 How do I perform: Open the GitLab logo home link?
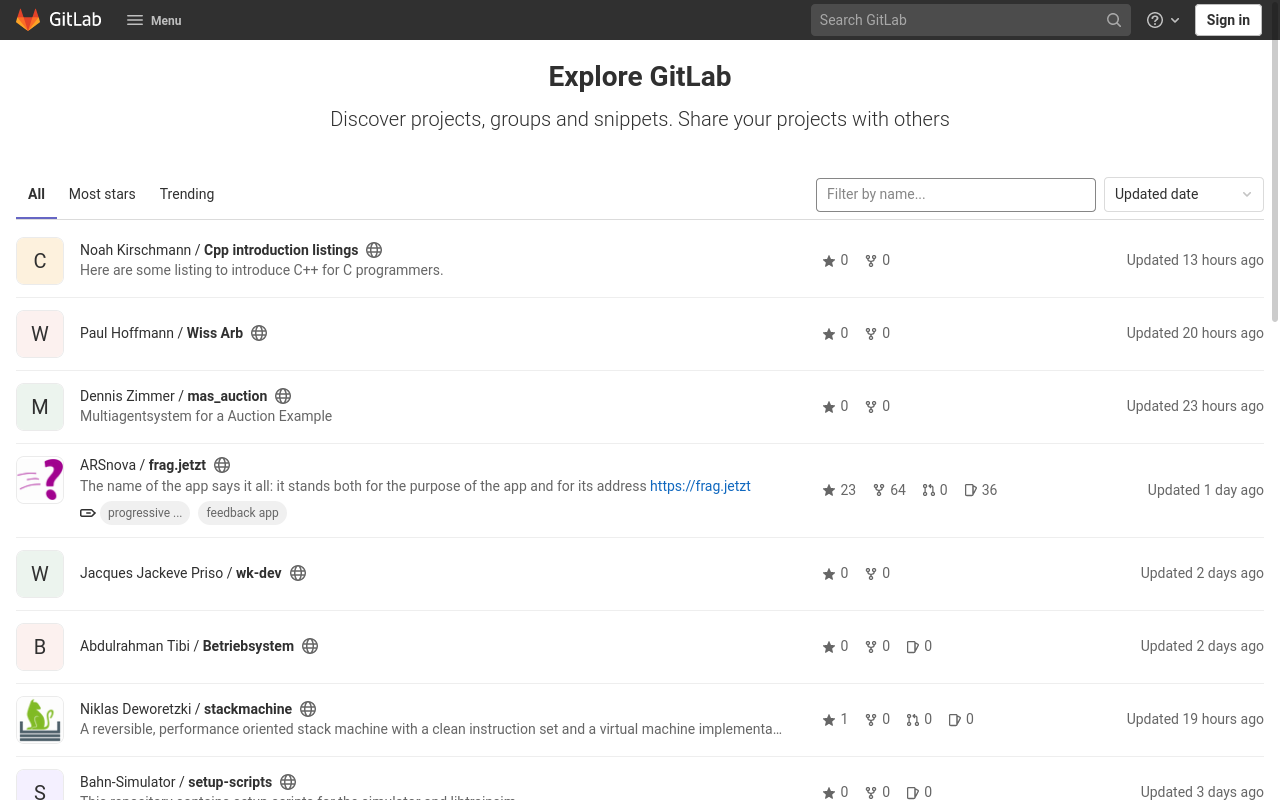[x=59, y=20]
